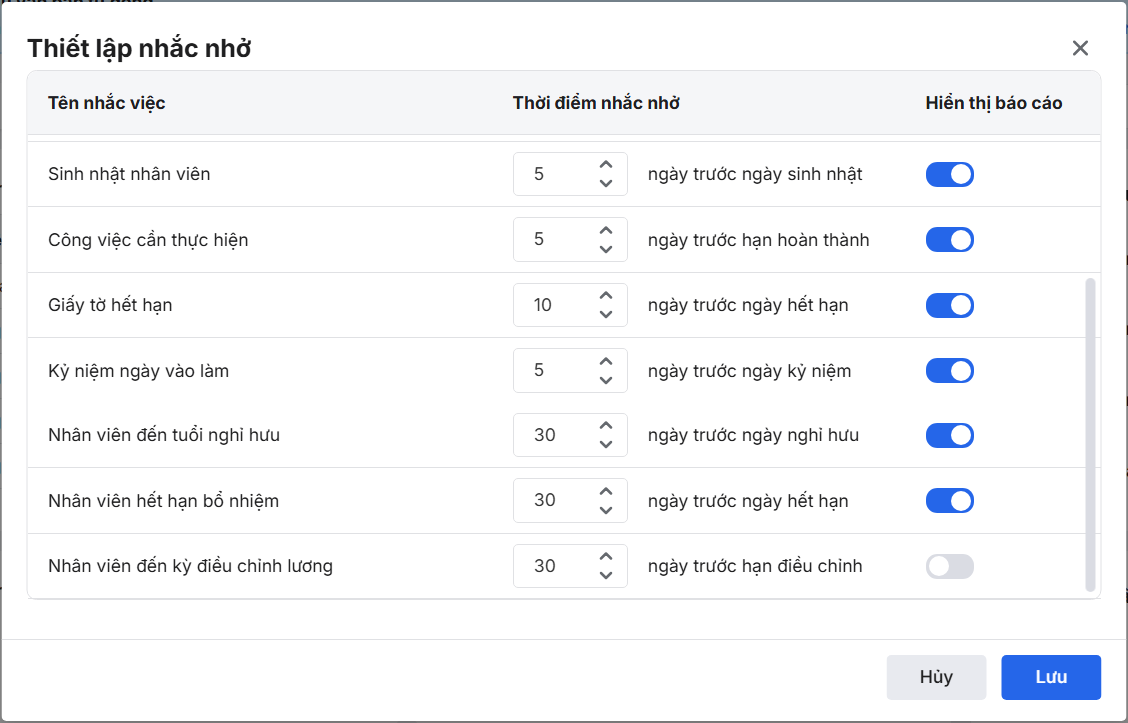
Task: Click the Lưu button to save
Action: pyautogui.click(x=1050, y=677)
